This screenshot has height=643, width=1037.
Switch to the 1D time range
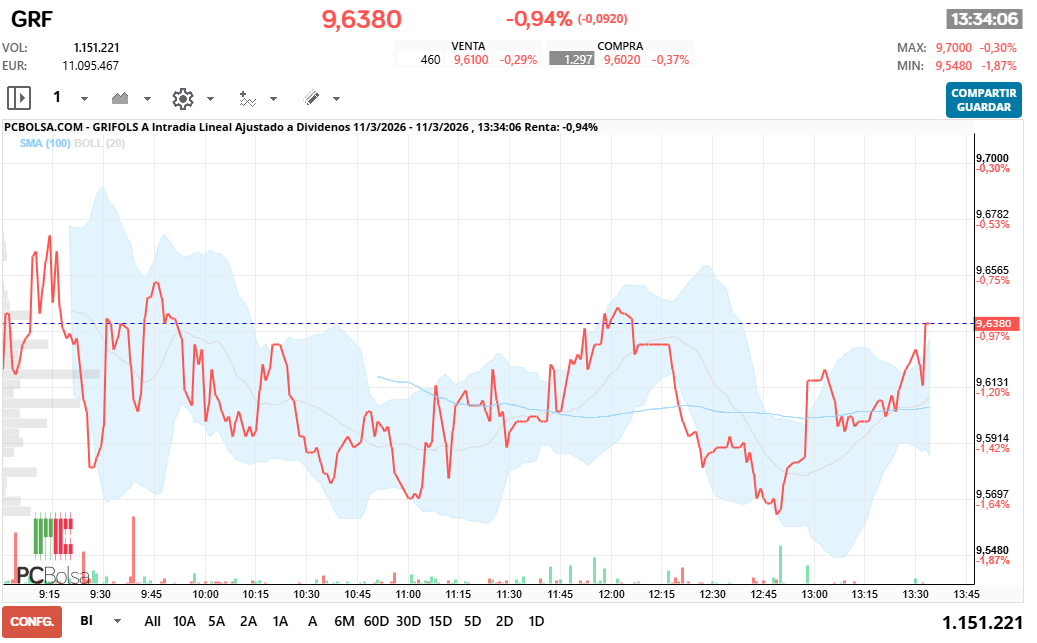[536, 621]
